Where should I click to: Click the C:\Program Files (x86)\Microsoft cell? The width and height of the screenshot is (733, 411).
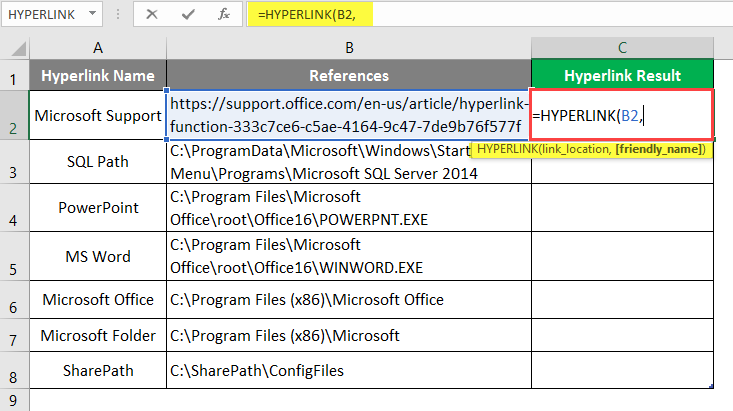[349, 335]
